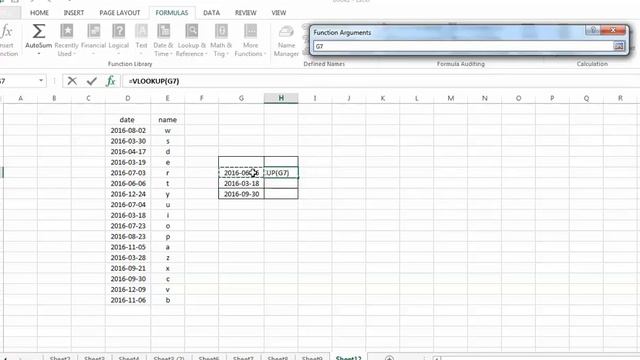The width and height of the screenshot is (640, 360).
Task: Select cell with date 2016-09-21
Action: coord(128,269)
